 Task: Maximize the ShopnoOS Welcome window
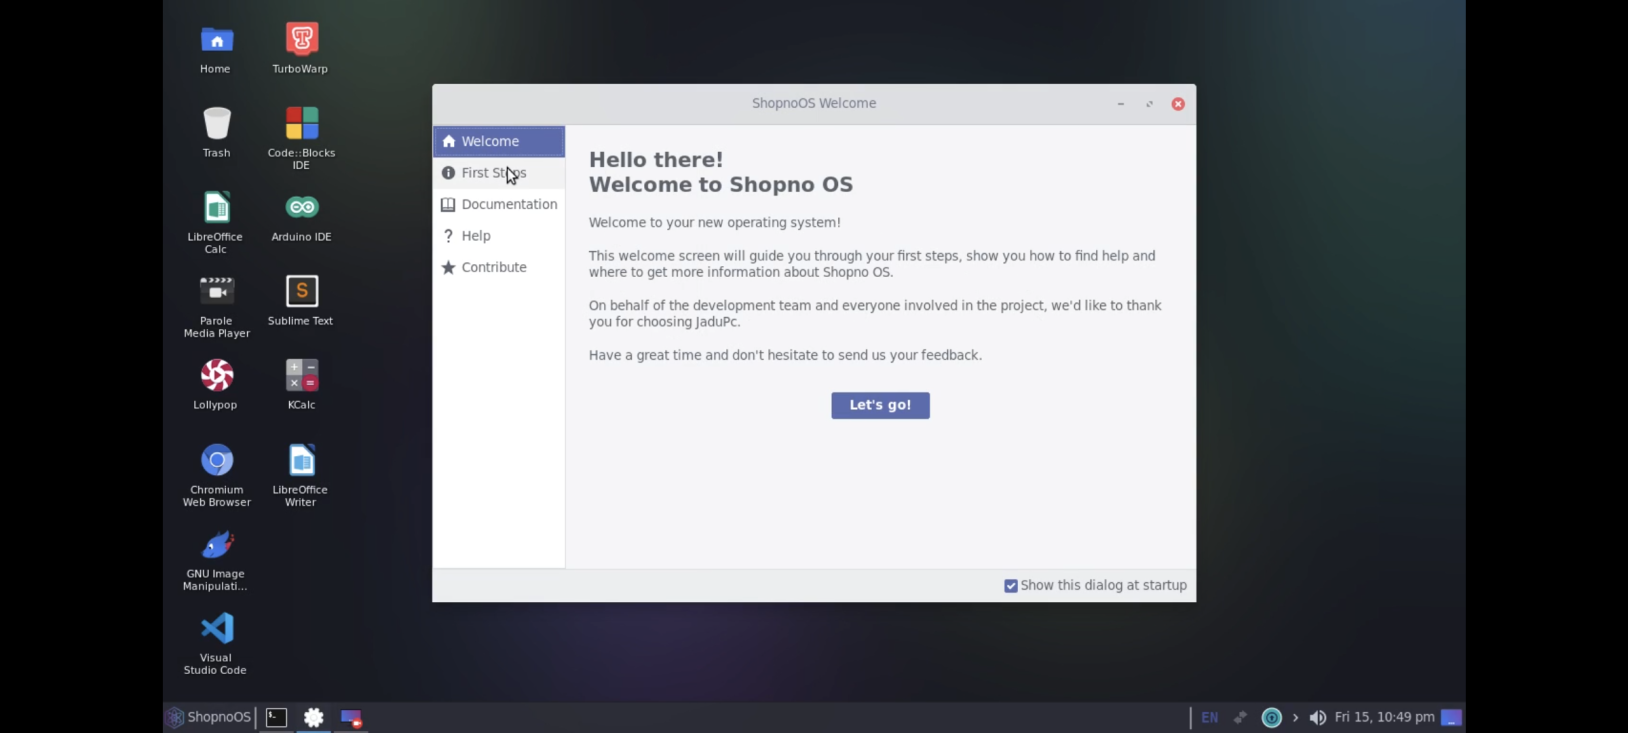1149,104
